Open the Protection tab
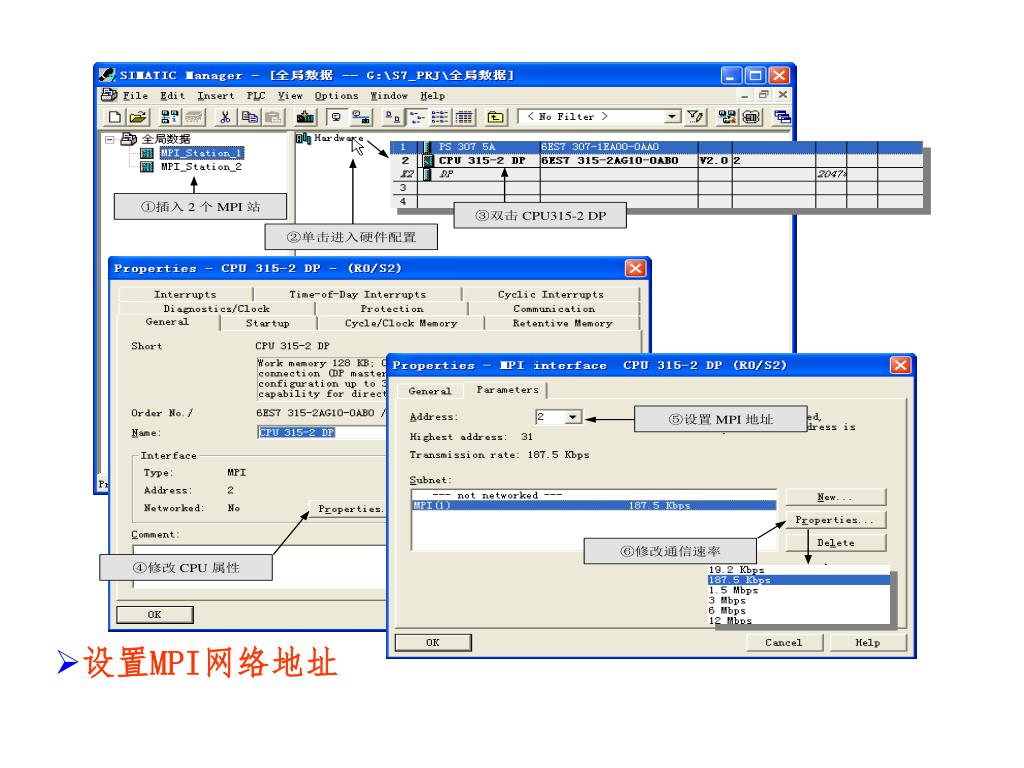This screenshot has width=1024, height=768. 392,309
